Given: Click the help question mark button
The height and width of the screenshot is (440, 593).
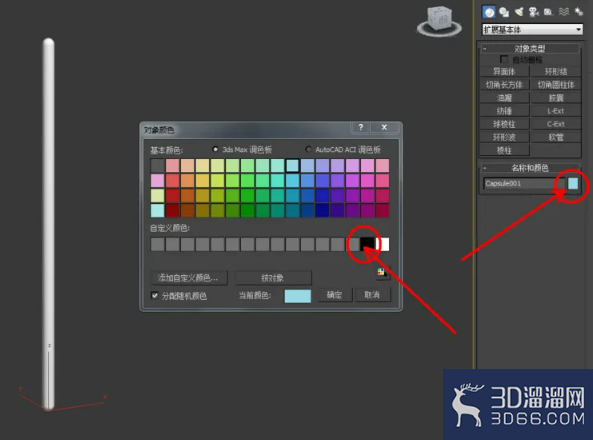Looking at the screenshot, I should [360, 127].
